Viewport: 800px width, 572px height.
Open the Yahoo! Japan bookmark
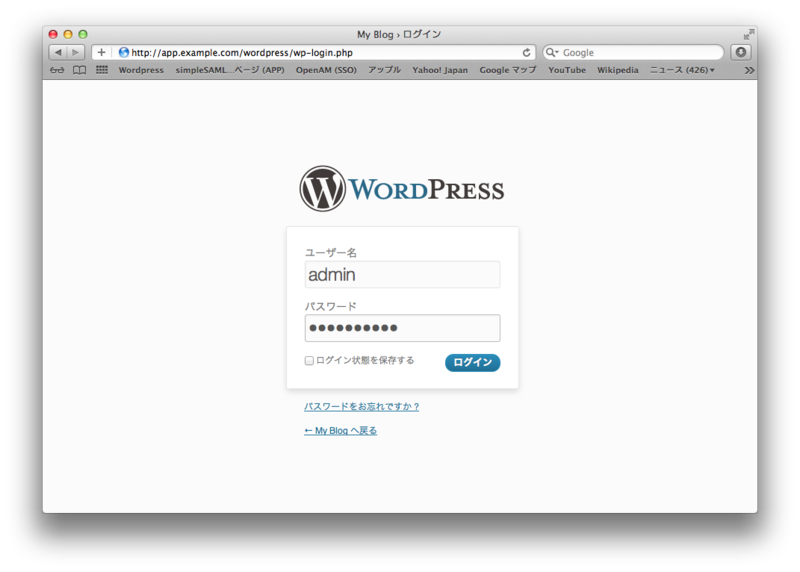coord(440,70)
